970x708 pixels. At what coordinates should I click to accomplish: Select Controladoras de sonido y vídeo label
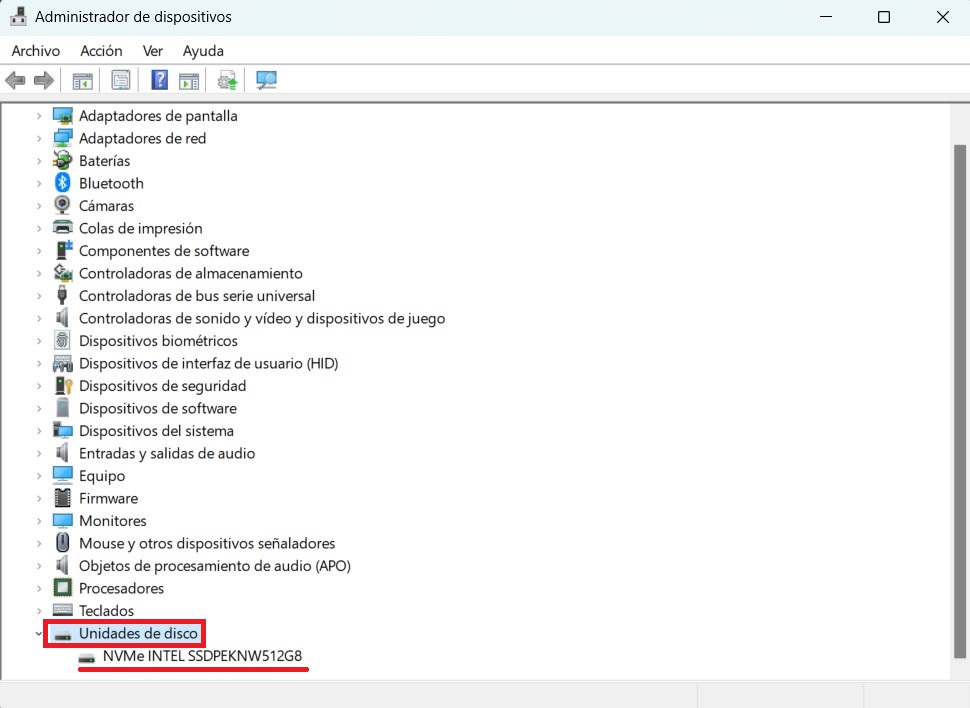[x=262, y=318]
